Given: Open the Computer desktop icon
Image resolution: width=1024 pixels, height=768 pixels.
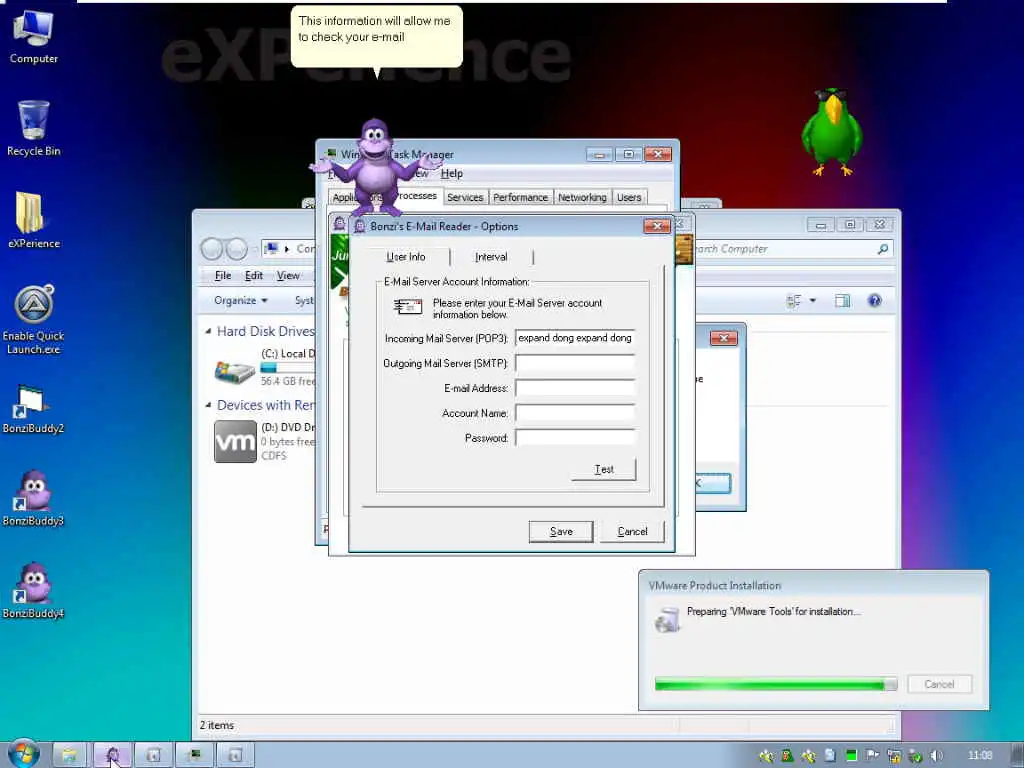Looking at the screenshot, I should pos(33,38).
